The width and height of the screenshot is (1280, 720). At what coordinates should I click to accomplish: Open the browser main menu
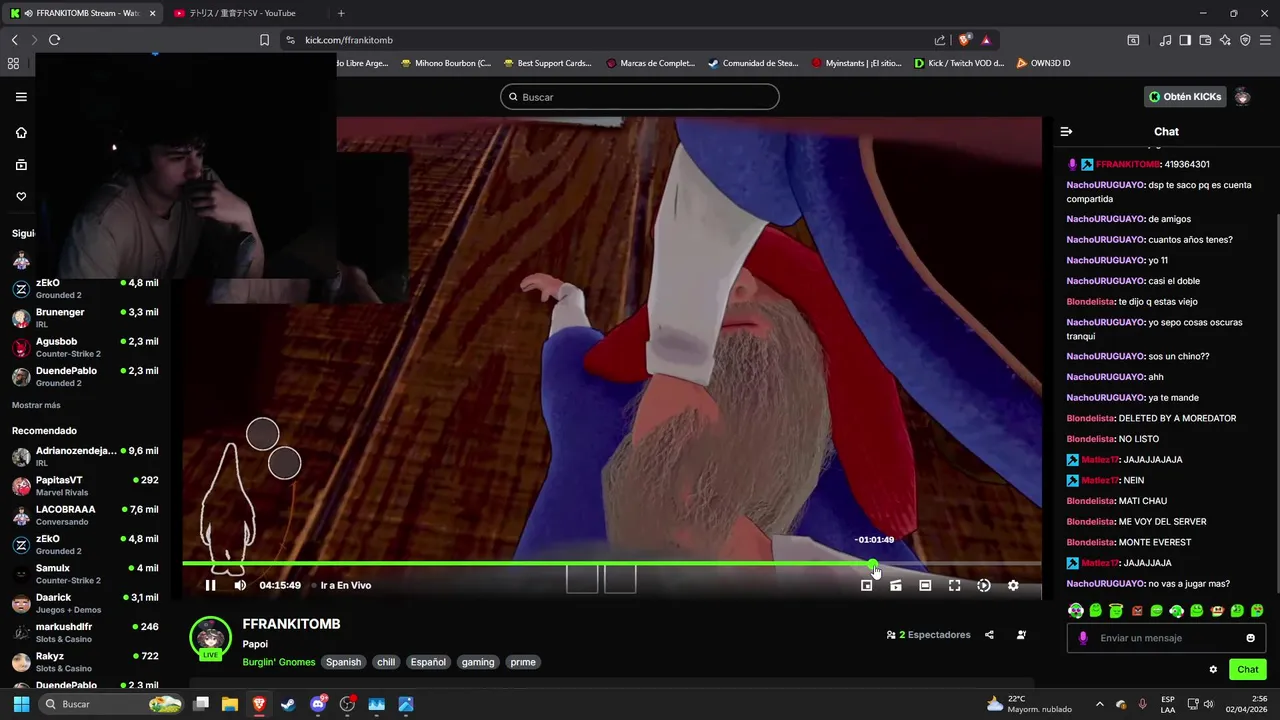1265,40
